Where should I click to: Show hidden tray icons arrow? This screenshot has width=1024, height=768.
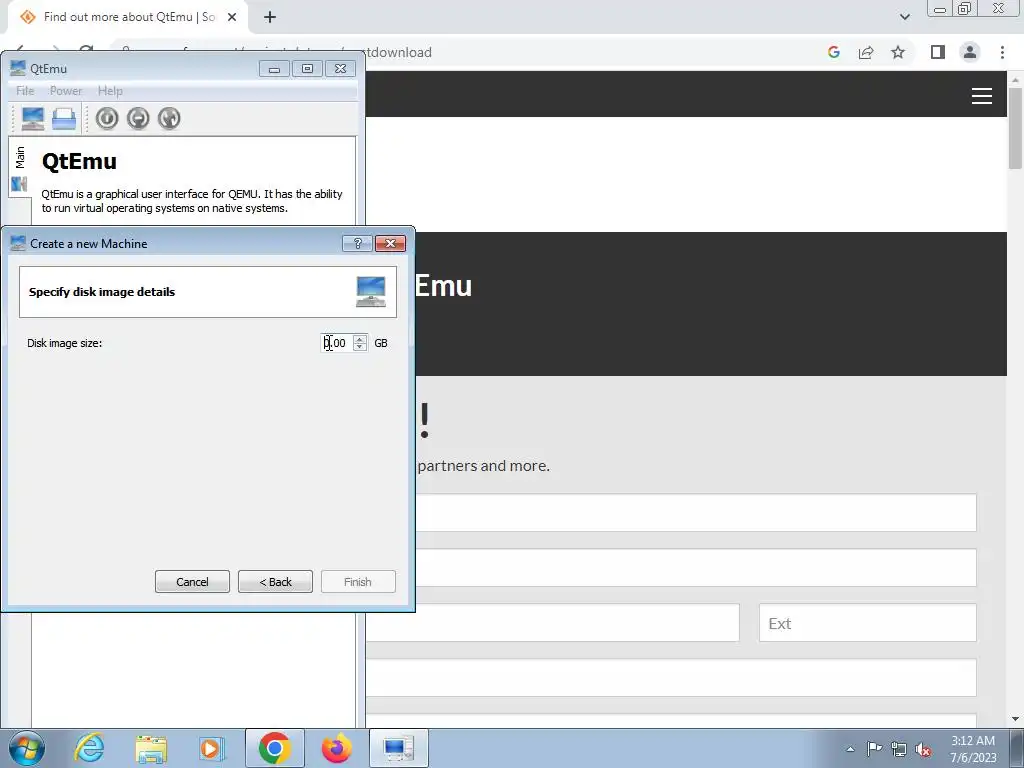point(850,749)
